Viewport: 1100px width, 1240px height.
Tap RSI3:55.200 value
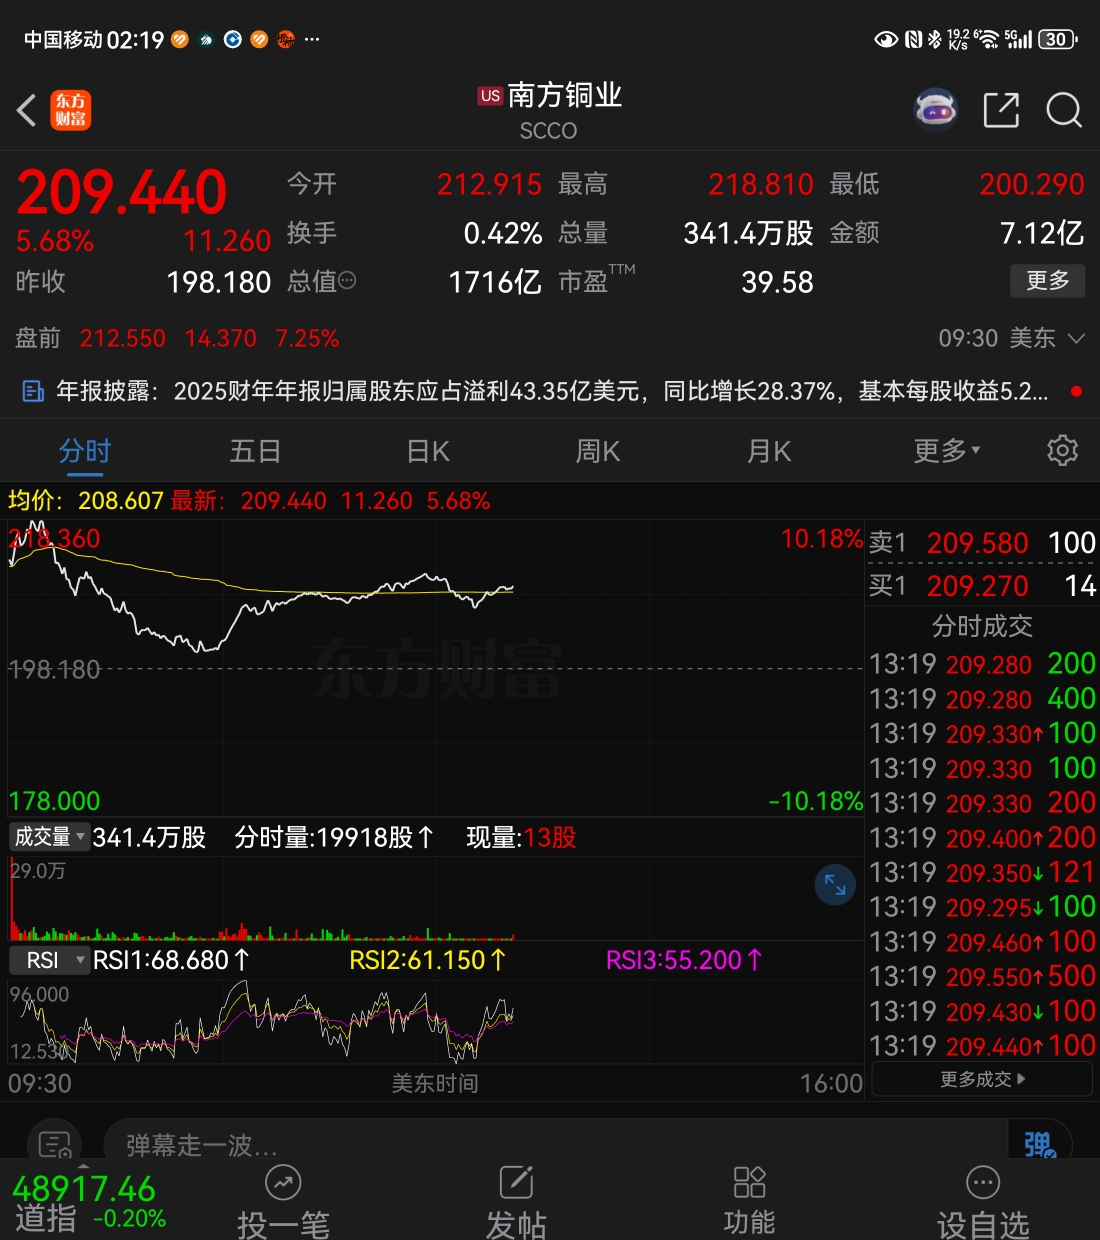click(684, 960)
